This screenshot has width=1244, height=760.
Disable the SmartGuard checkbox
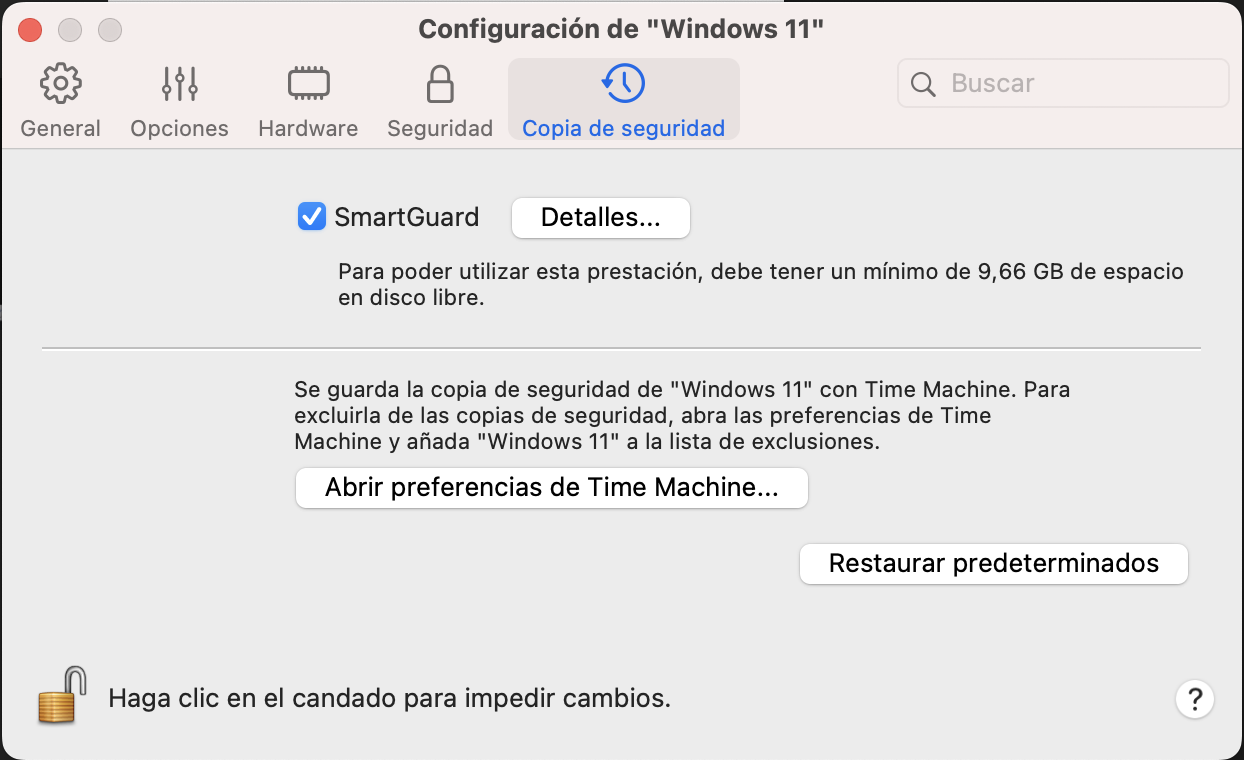[312, 217]
